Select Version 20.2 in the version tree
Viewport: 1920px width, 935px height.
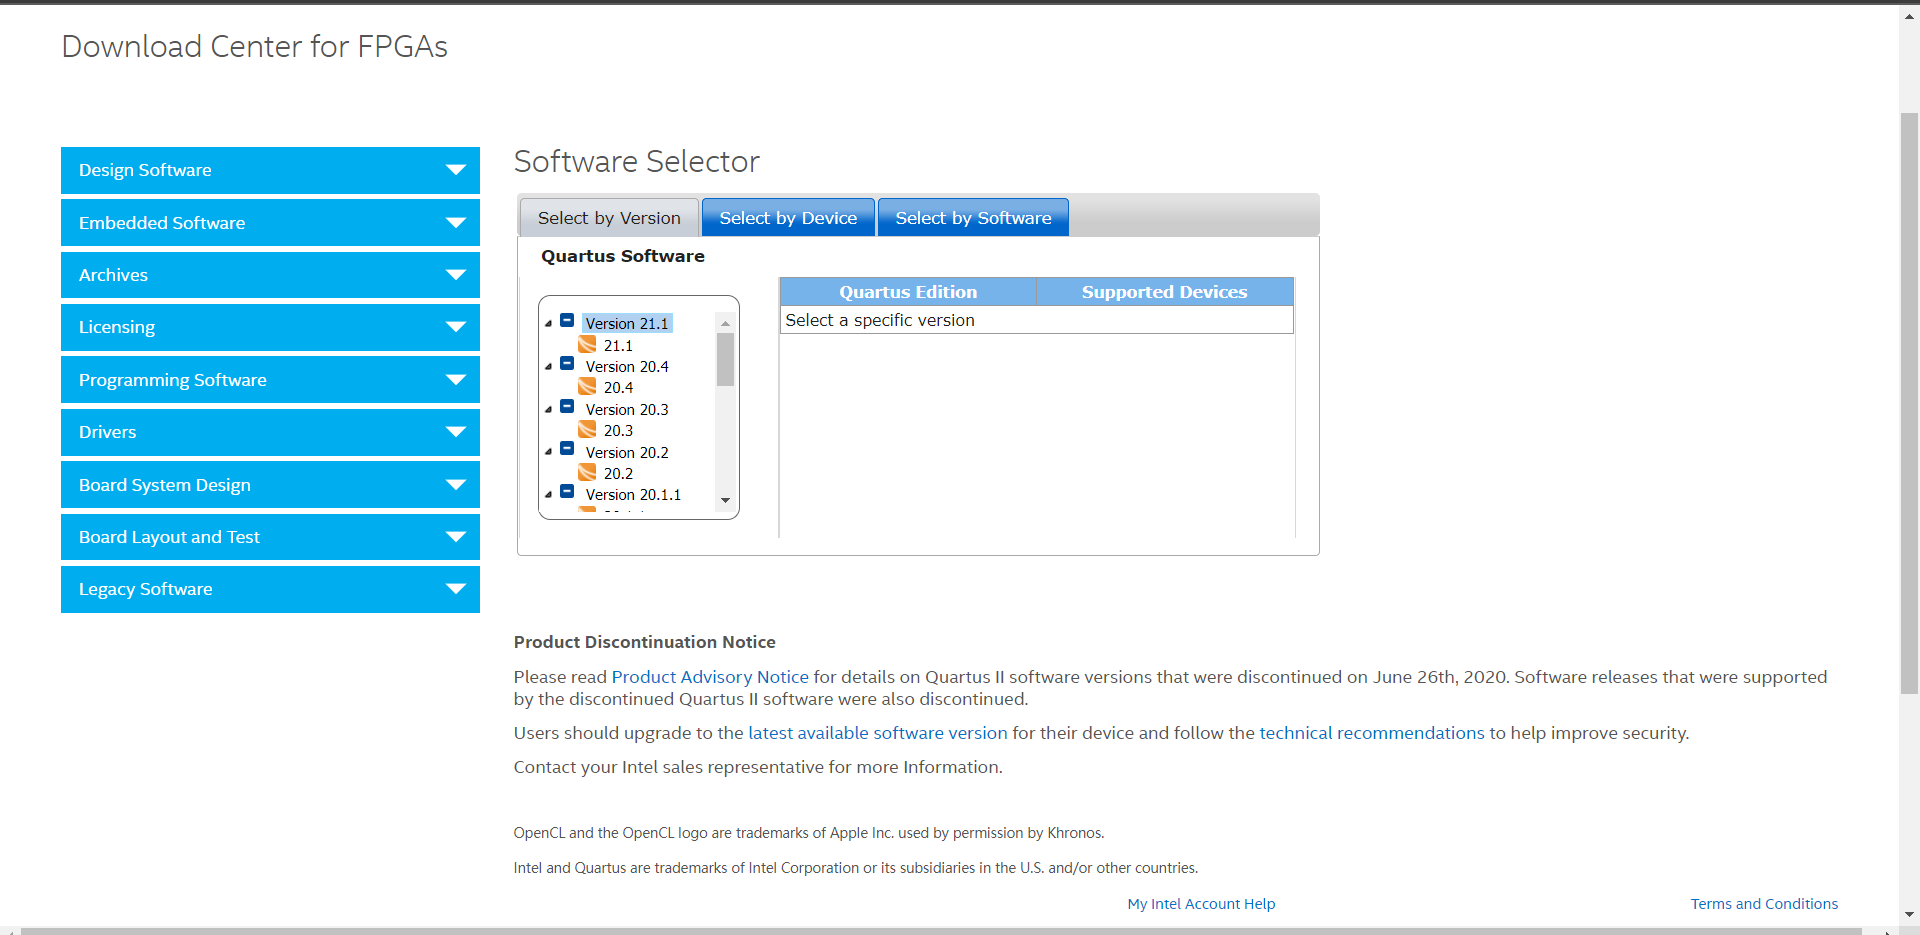pos(627,452)
